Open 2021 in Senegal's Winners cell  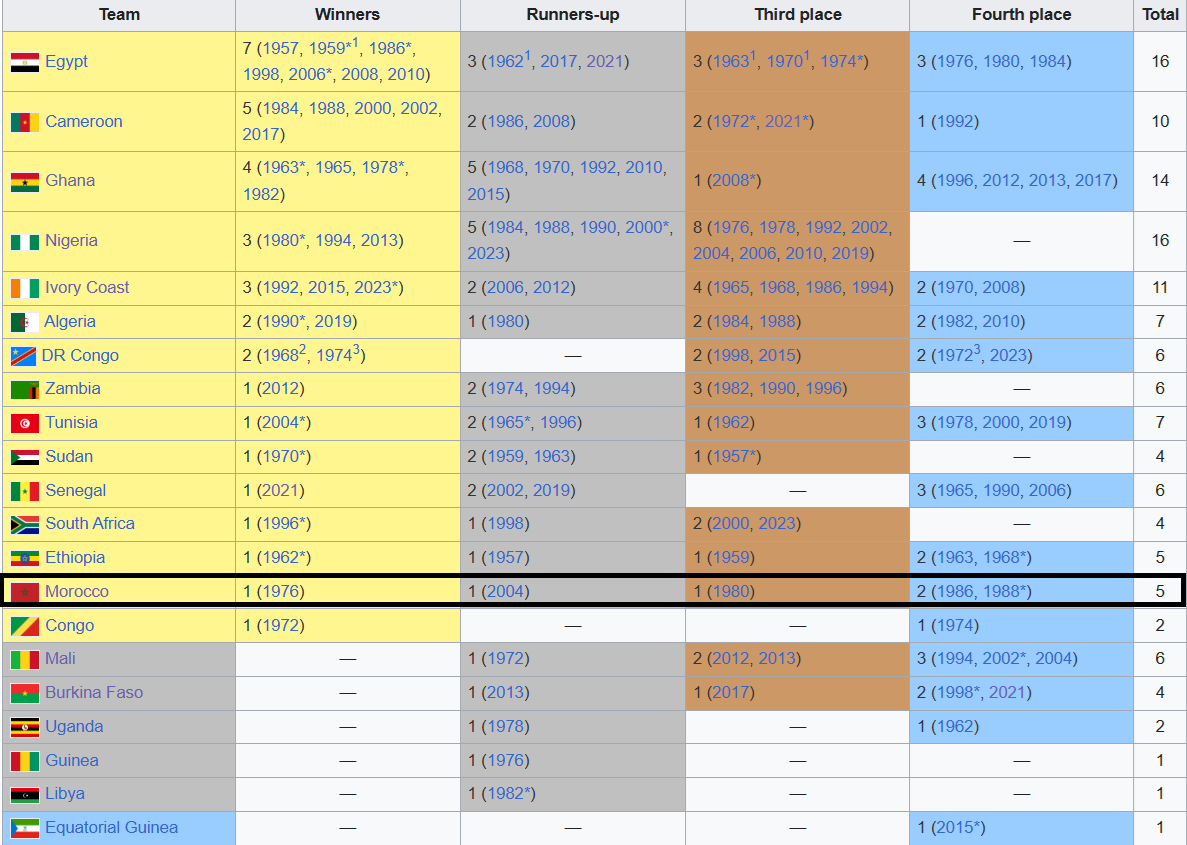point(281,491)
